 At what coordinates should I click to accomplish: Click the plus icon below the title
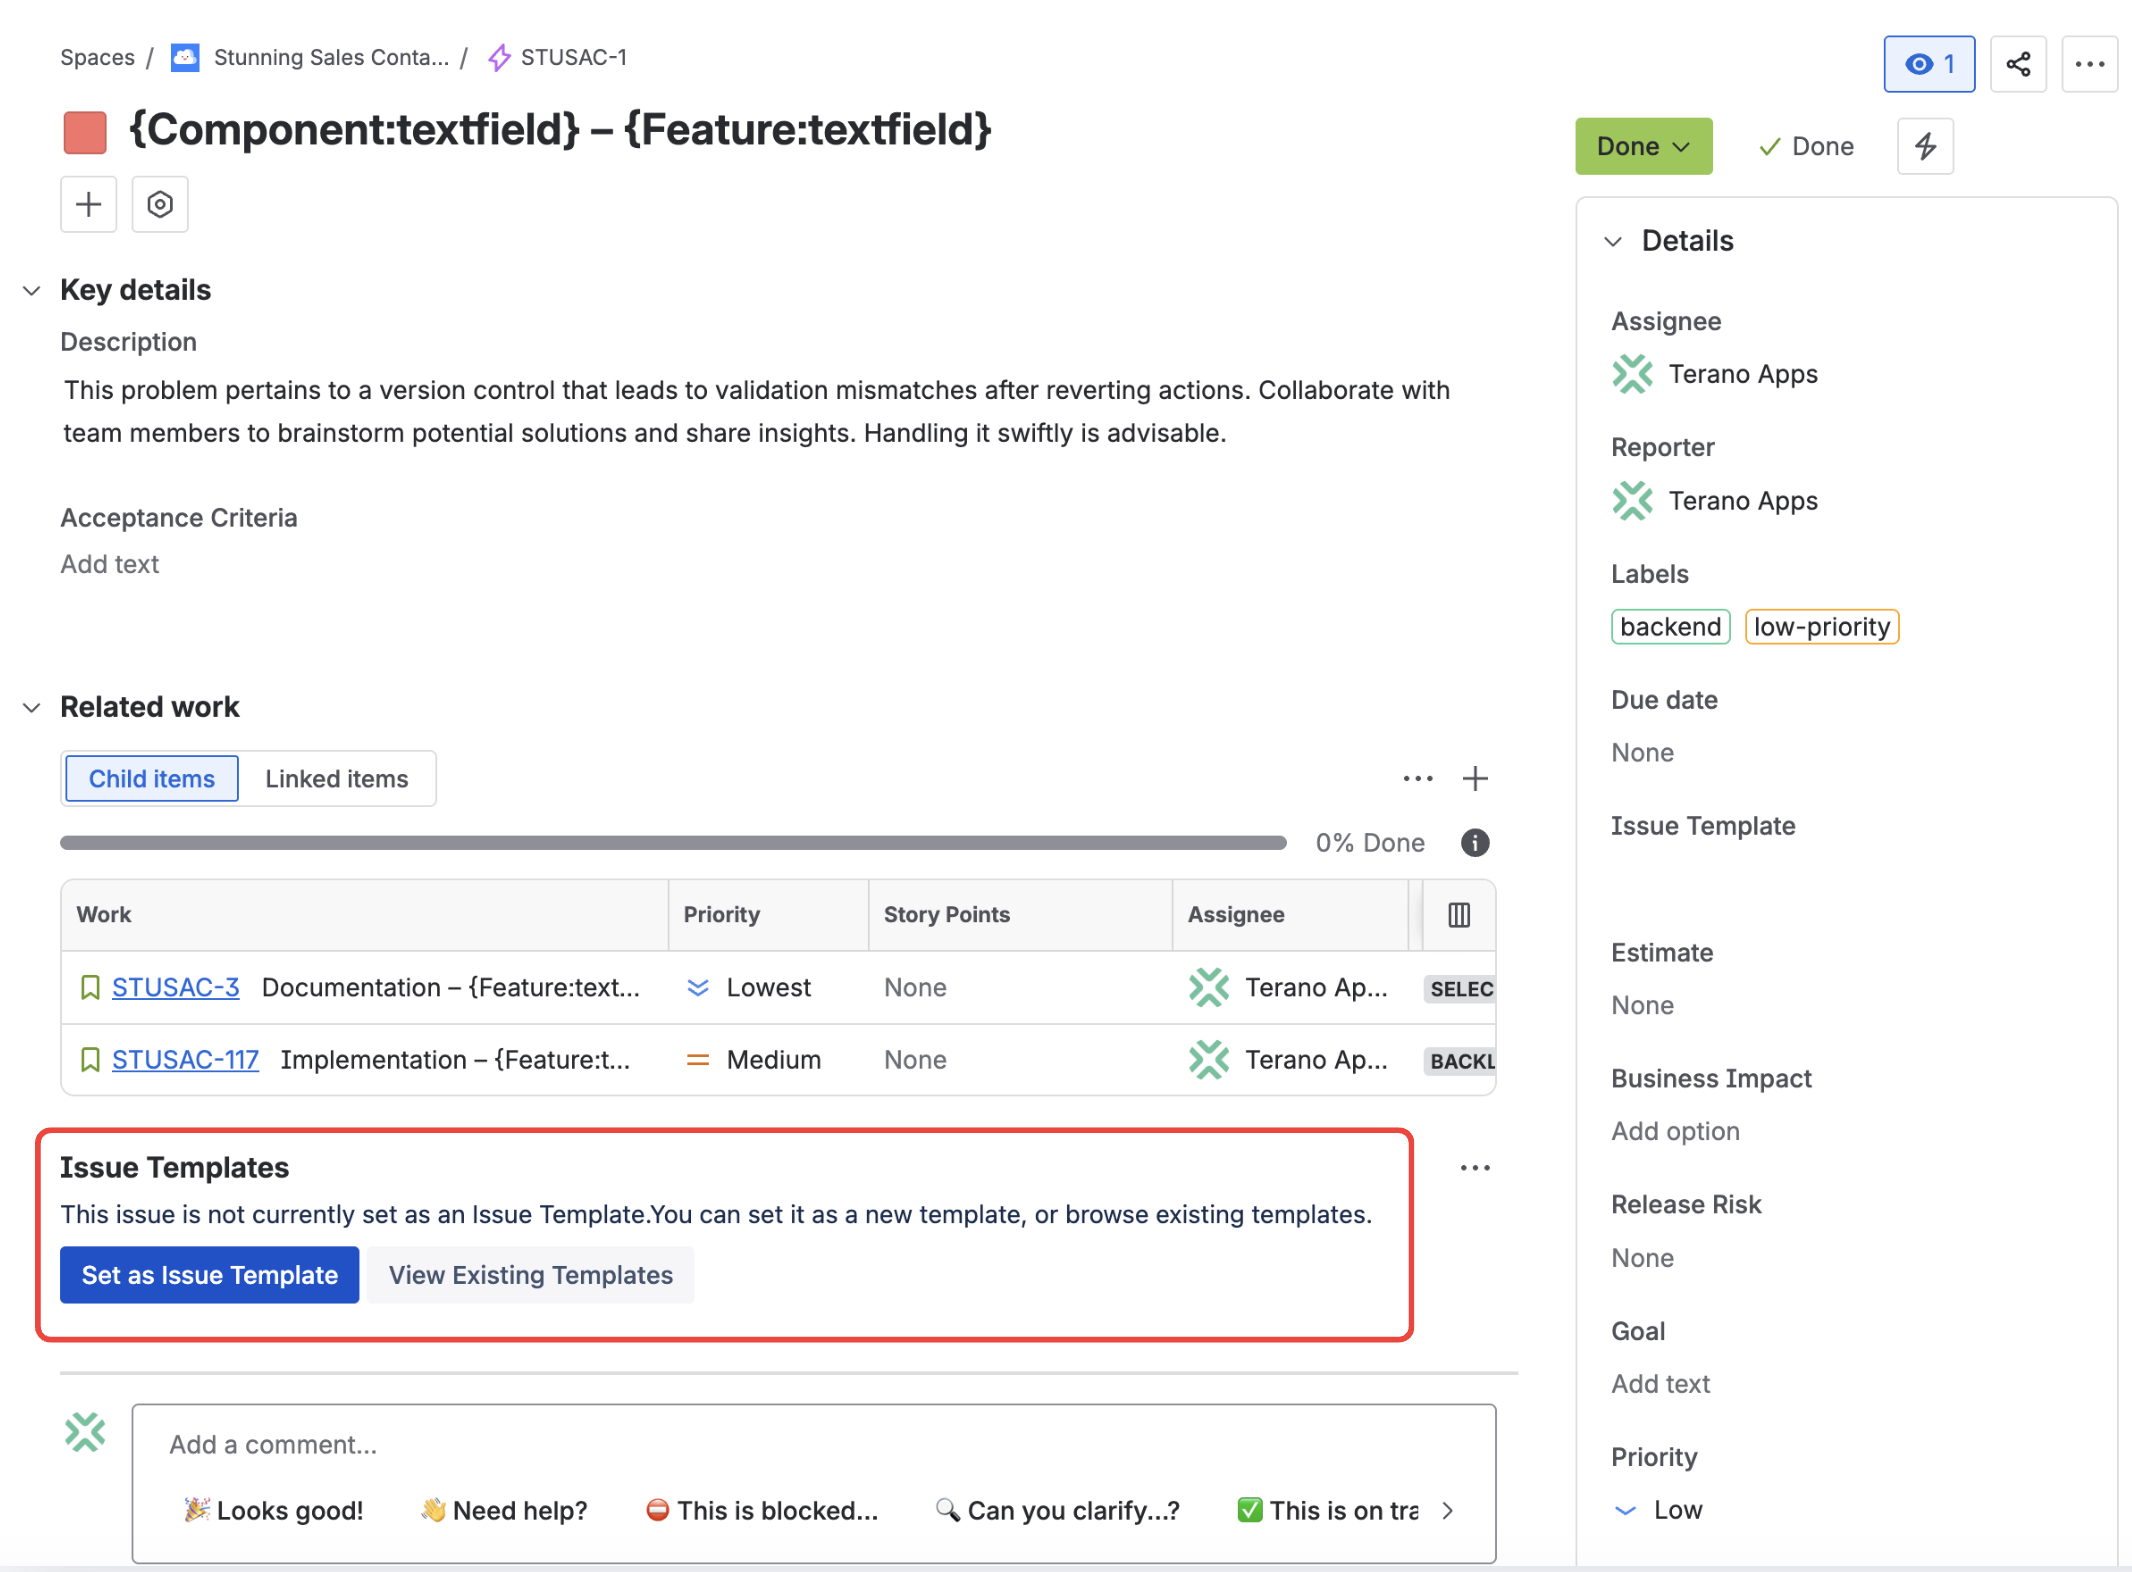pos(88,204)
